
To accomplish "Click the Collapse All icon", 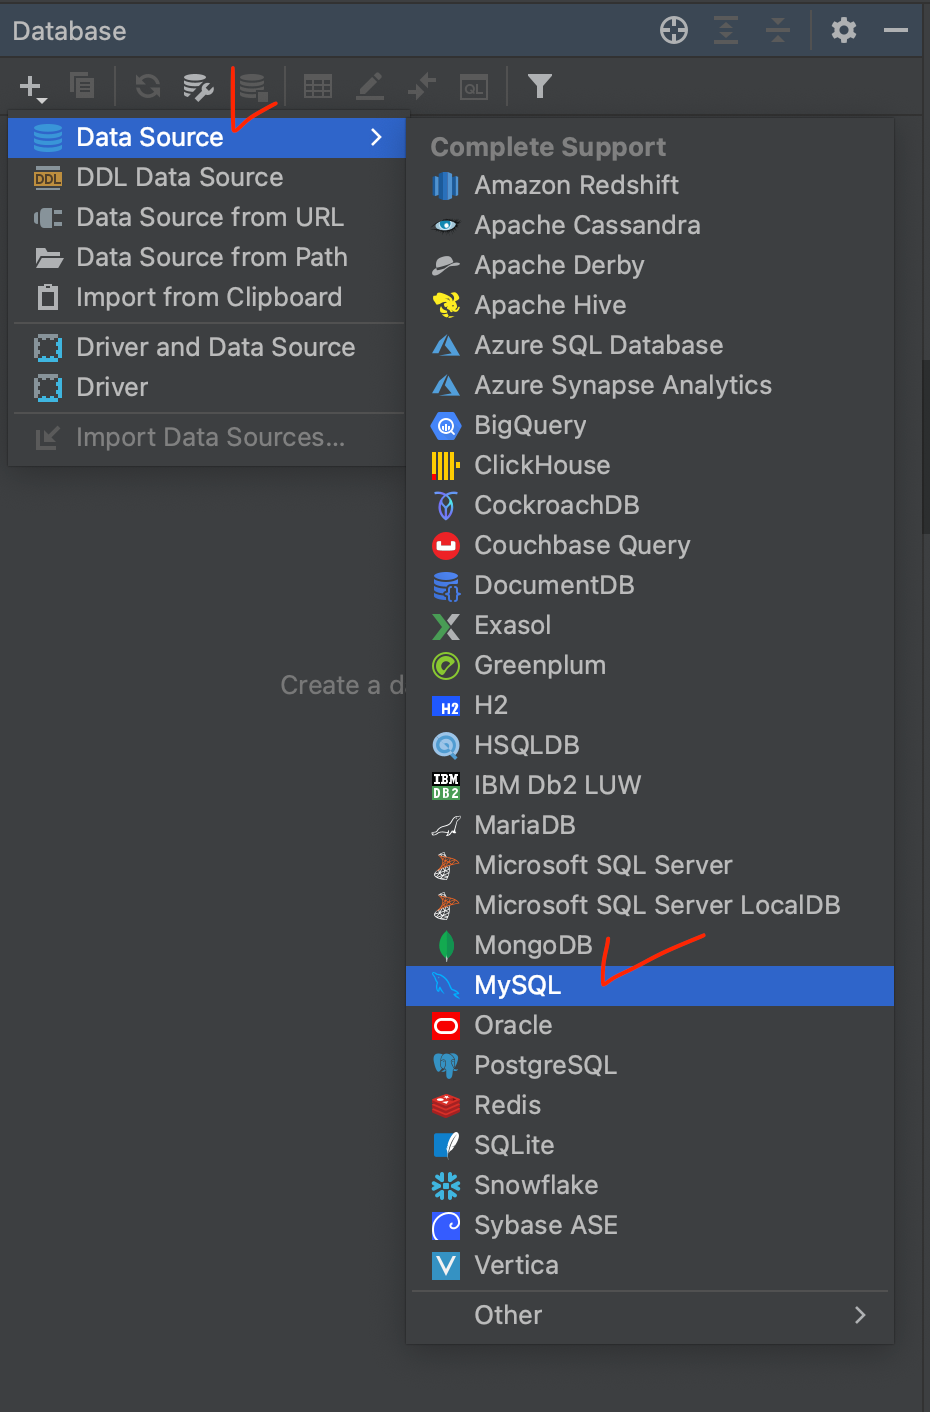I will tap(778, 30).
